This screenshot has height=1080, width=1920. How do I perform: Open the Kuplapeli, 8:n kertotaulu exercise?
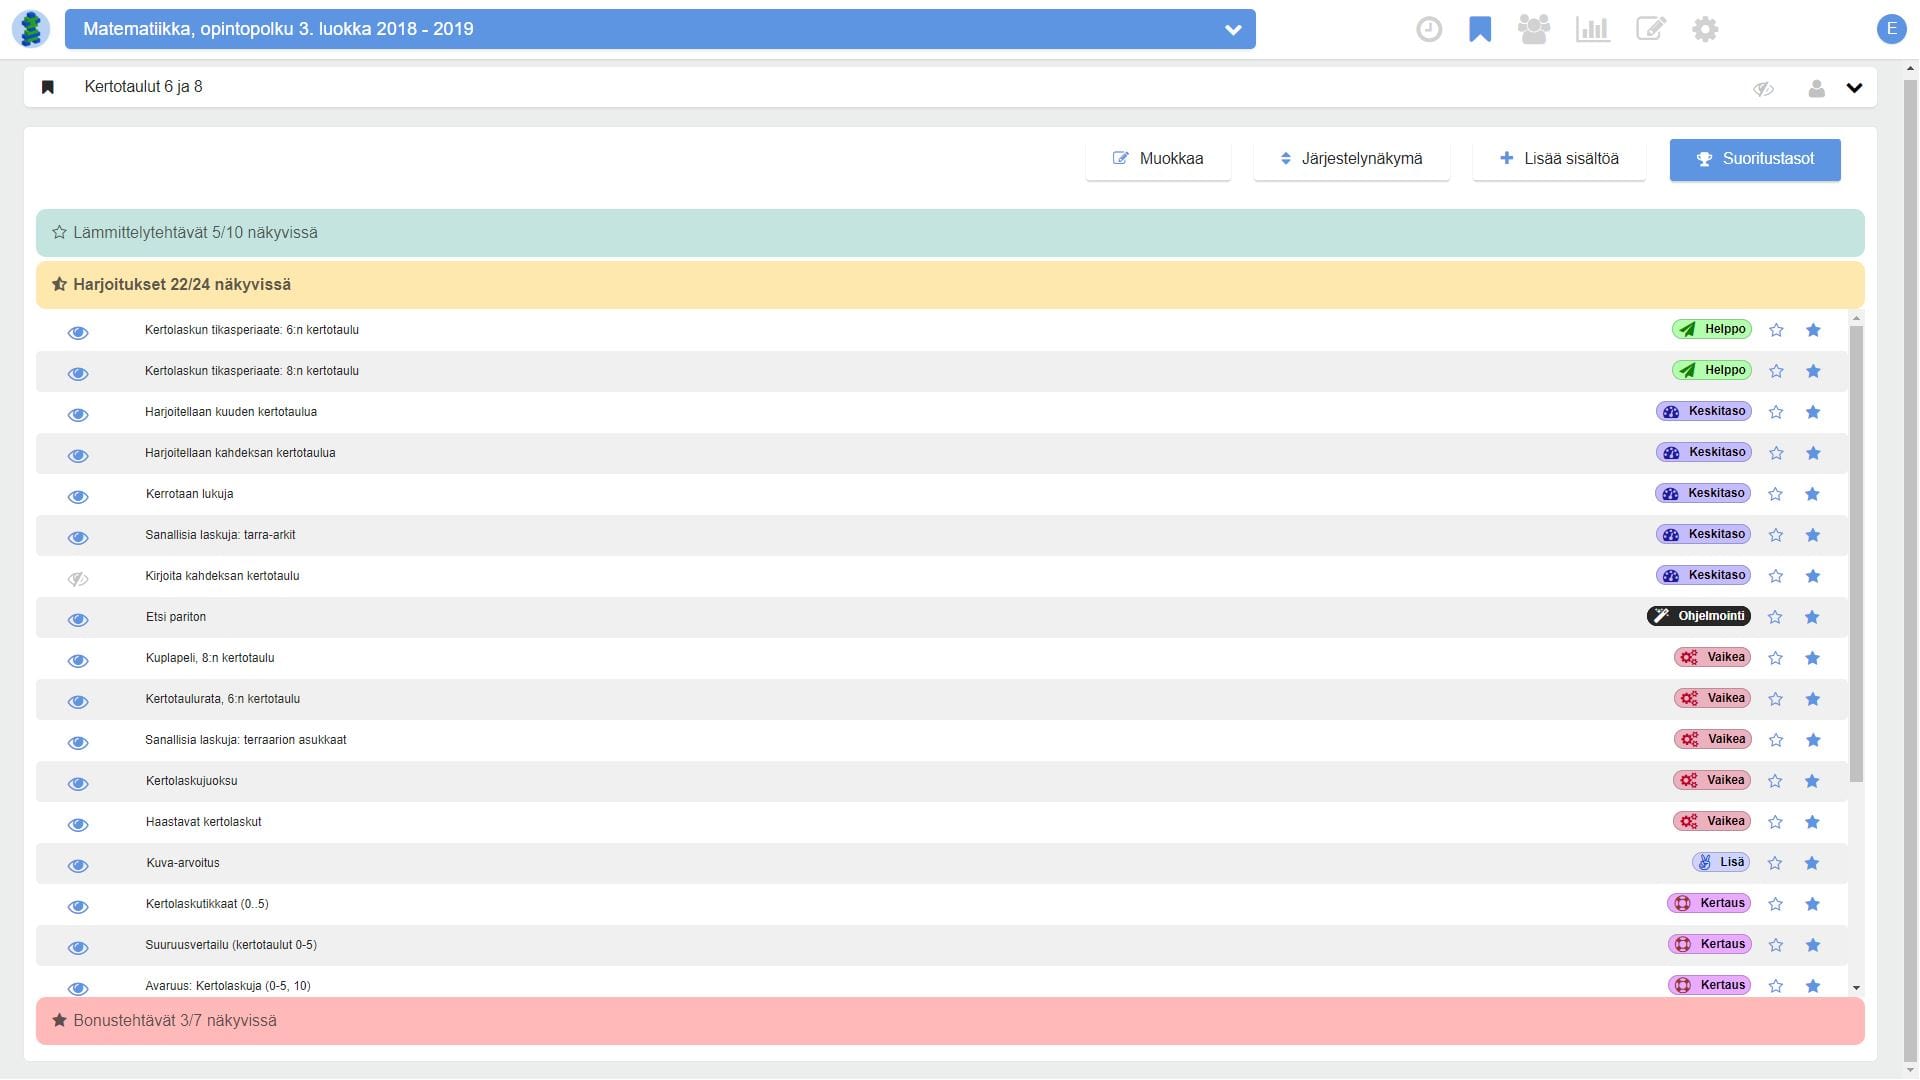click(210, 658)
